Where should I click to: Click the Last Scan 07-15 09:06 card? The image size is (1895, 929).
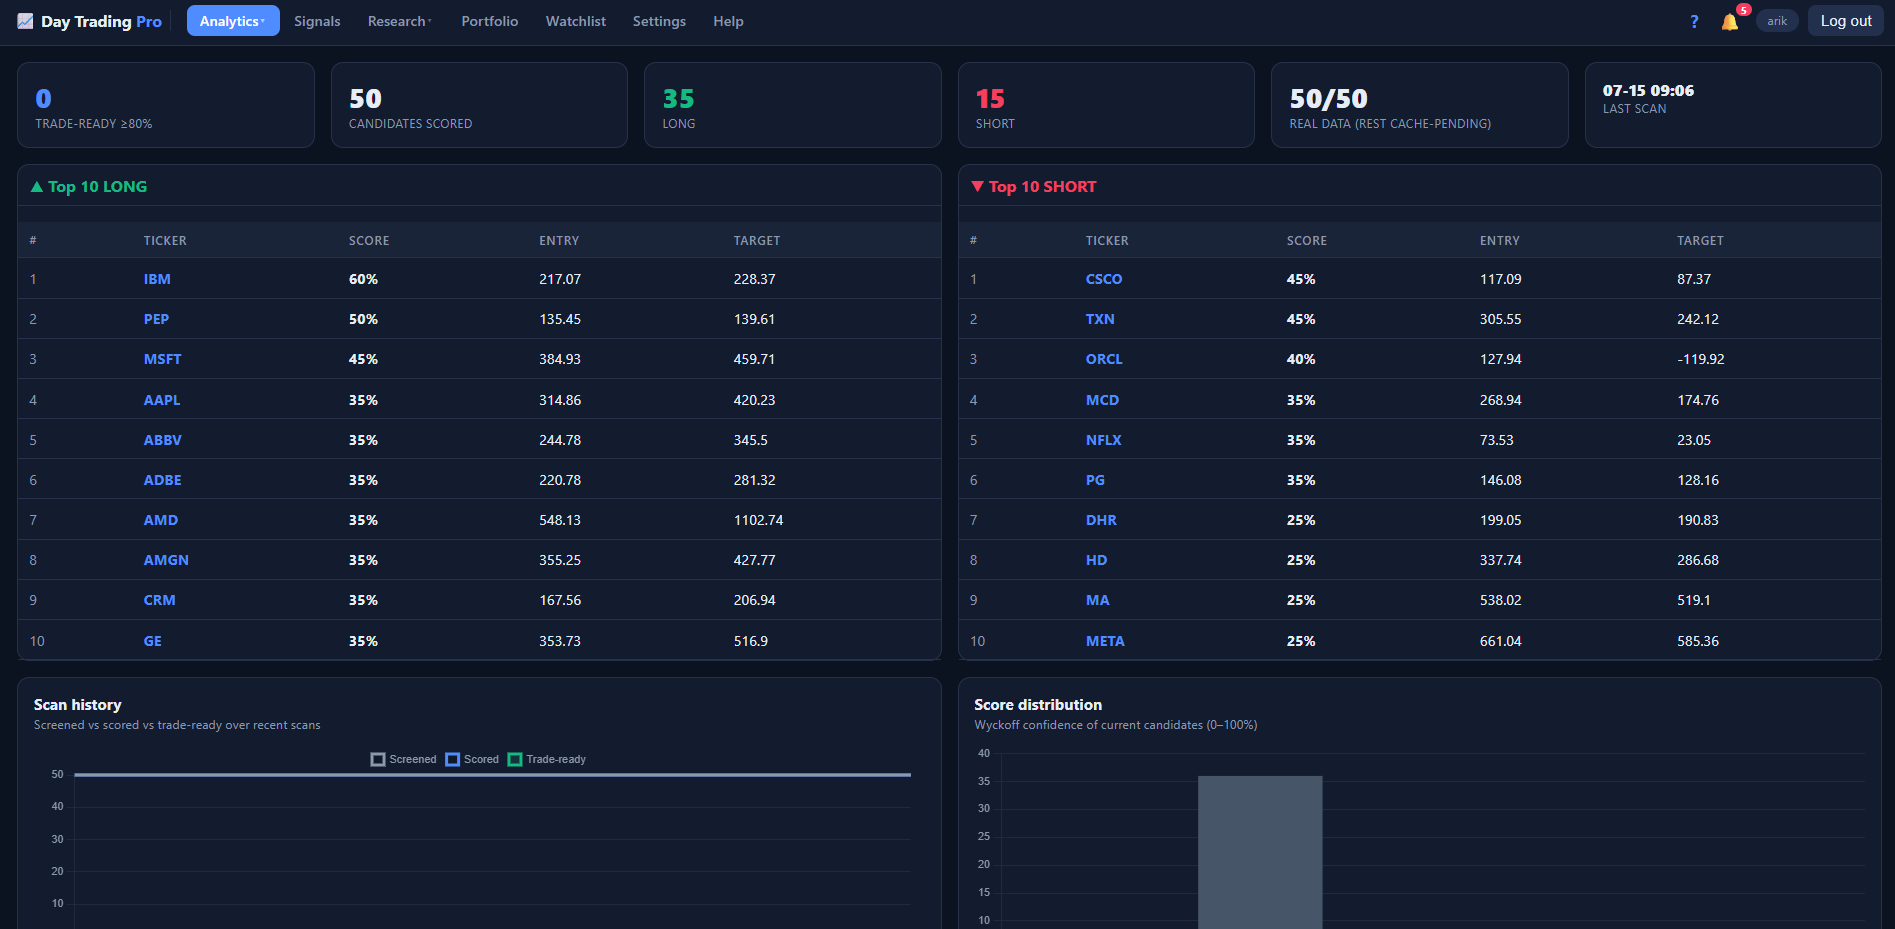pyautogui.click(x=1733, y=105)
